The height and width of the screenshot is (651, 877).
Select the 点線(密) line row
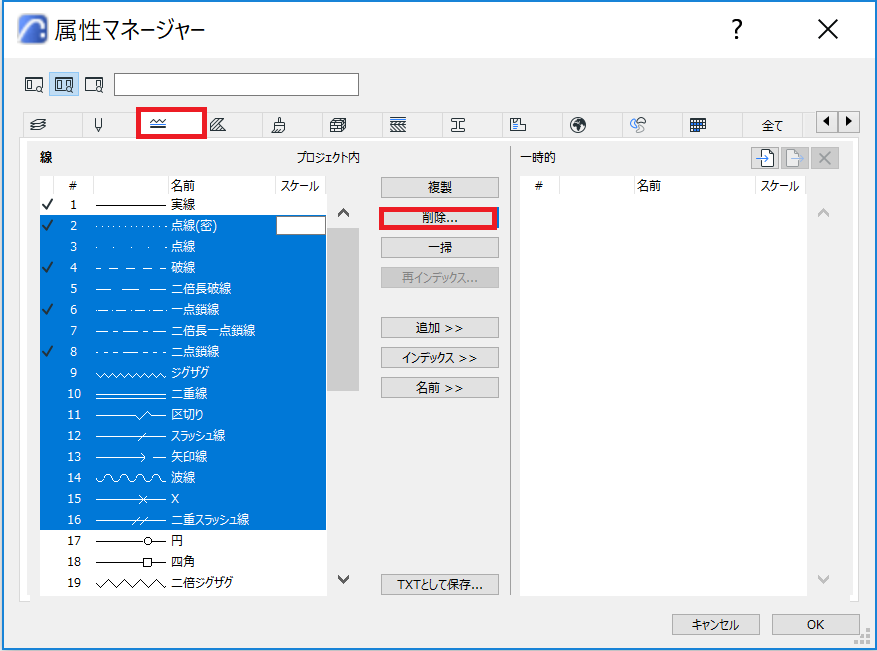coord(183,225)
